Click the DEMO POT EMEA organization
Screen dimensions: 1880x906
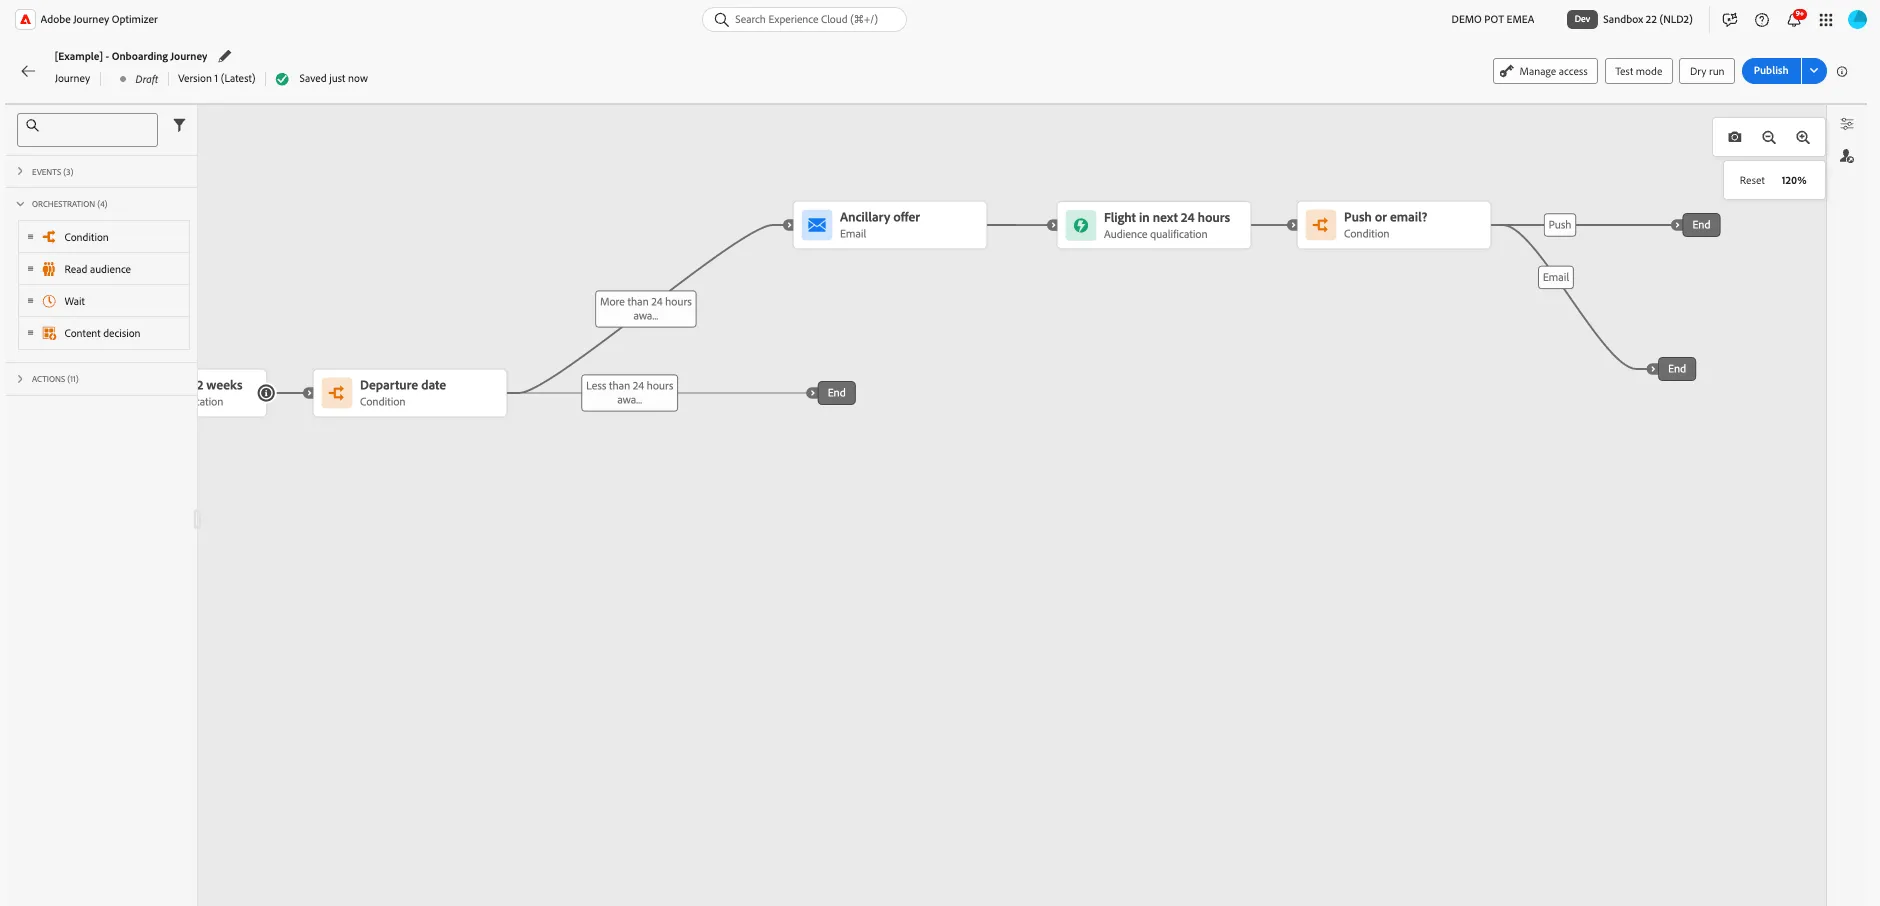pyautogui.click(x=1492, y=19)
